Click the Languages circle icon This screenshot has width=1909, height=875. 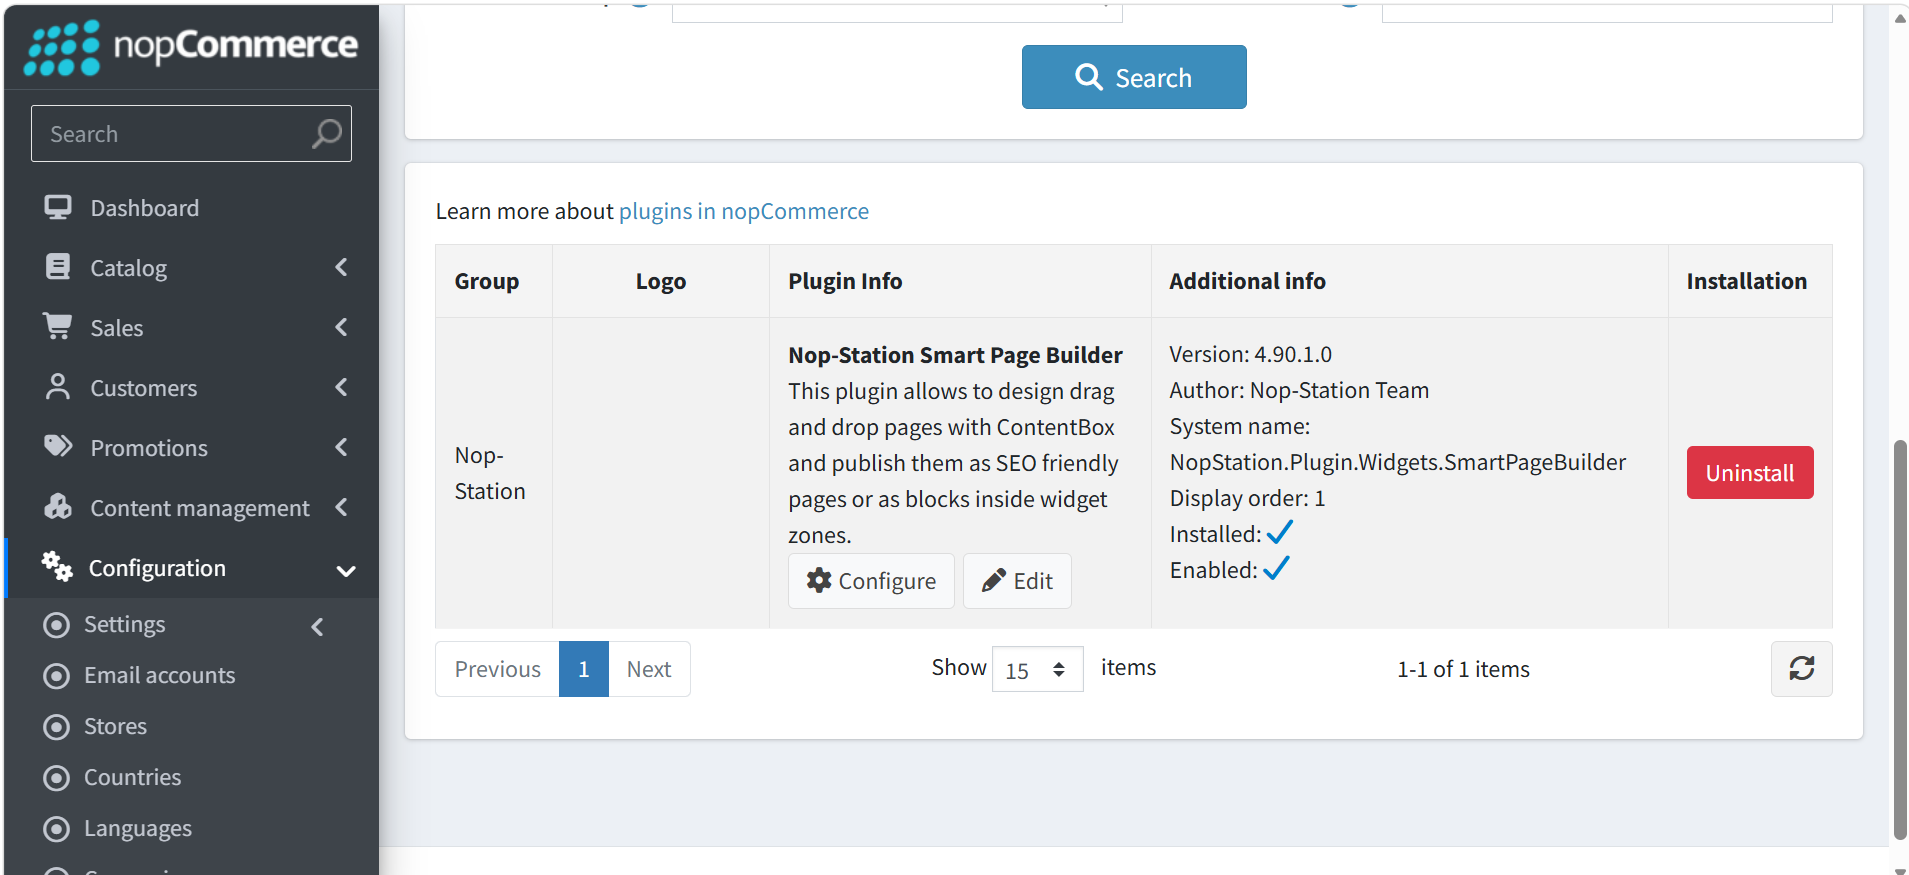(57, 829)
